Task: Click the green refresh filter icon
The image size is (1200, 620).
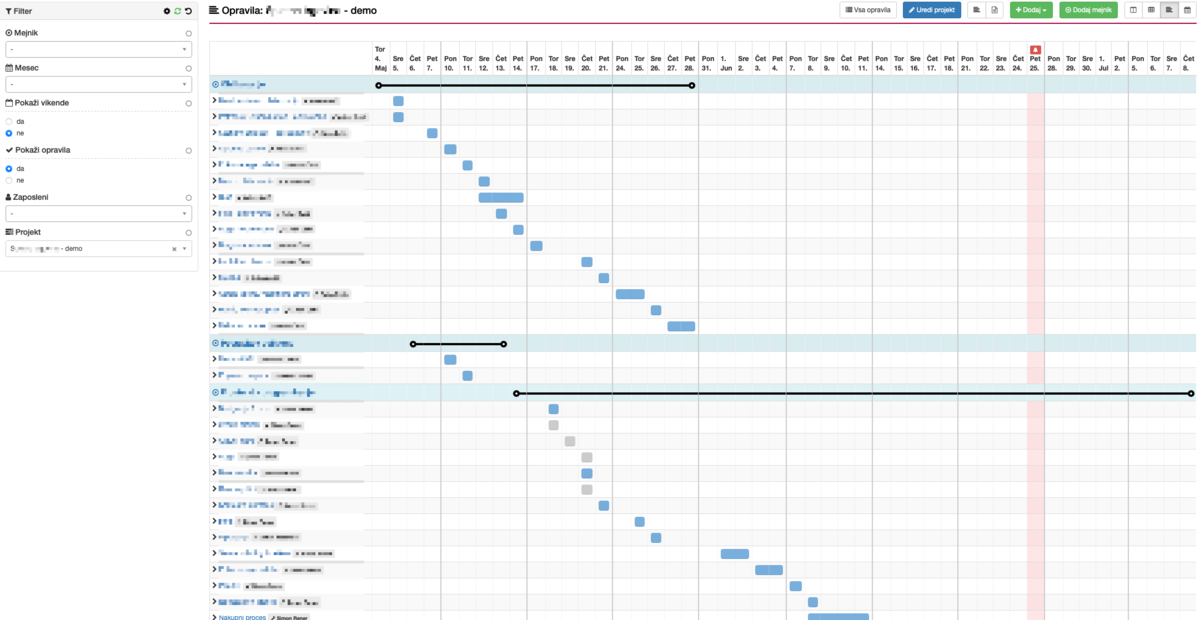Action: coord(178,11)
